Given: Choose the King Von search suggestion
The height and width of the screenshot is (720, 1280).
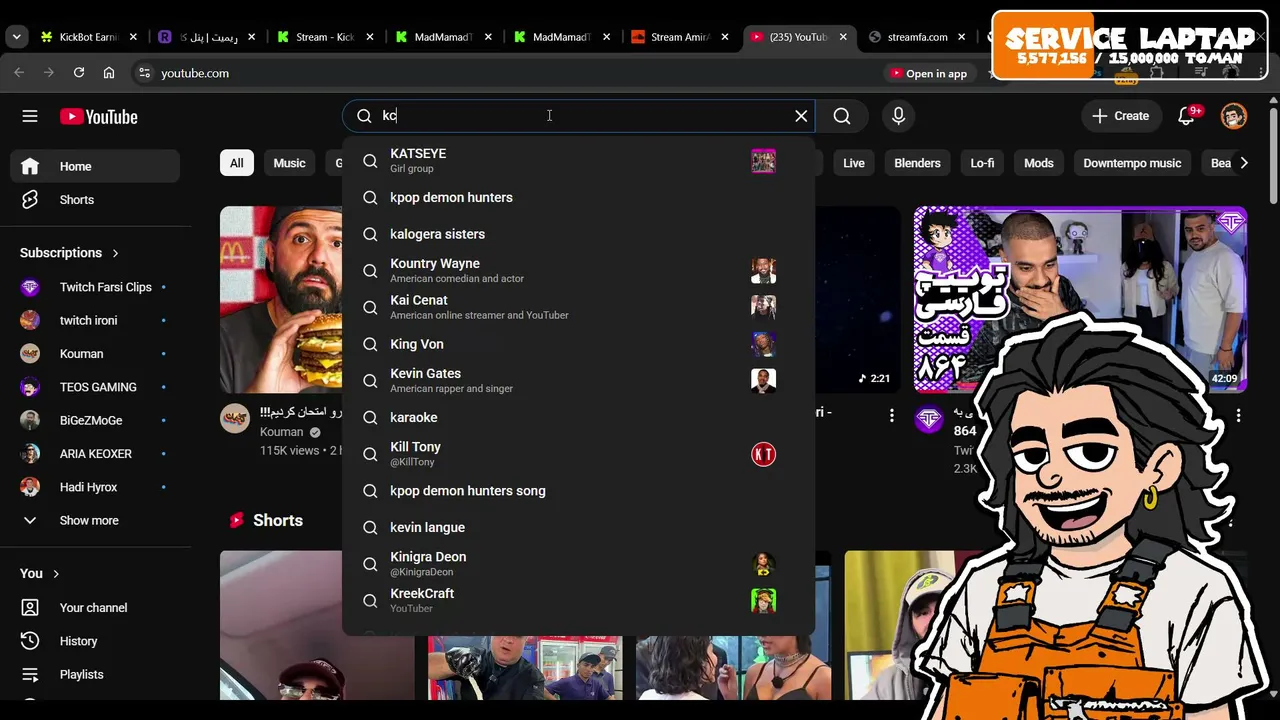Looking at the screenshot, I should [x=578, y=344].
